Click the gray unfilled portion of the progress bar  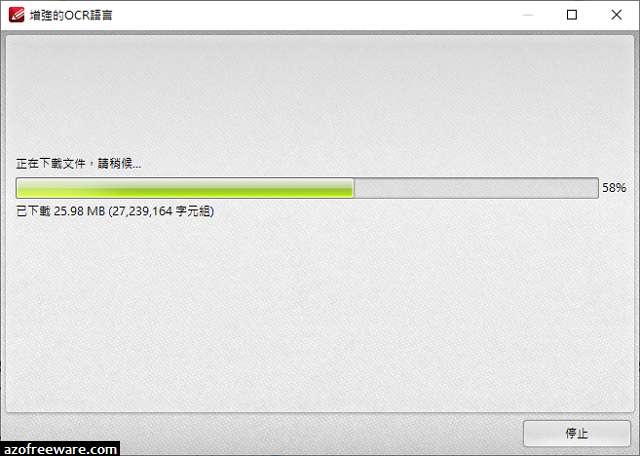[476, 188]
